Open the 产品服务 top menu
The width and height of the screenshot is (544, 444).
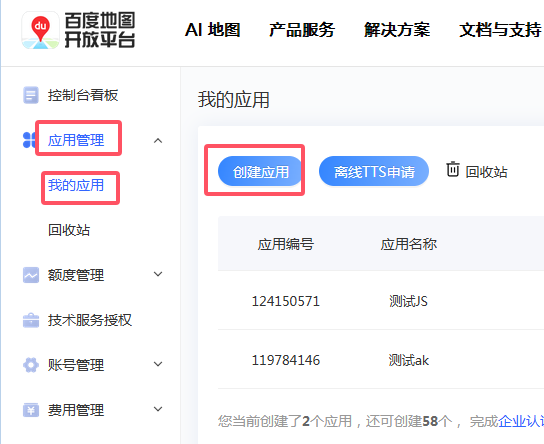click(x=302, y=30)
